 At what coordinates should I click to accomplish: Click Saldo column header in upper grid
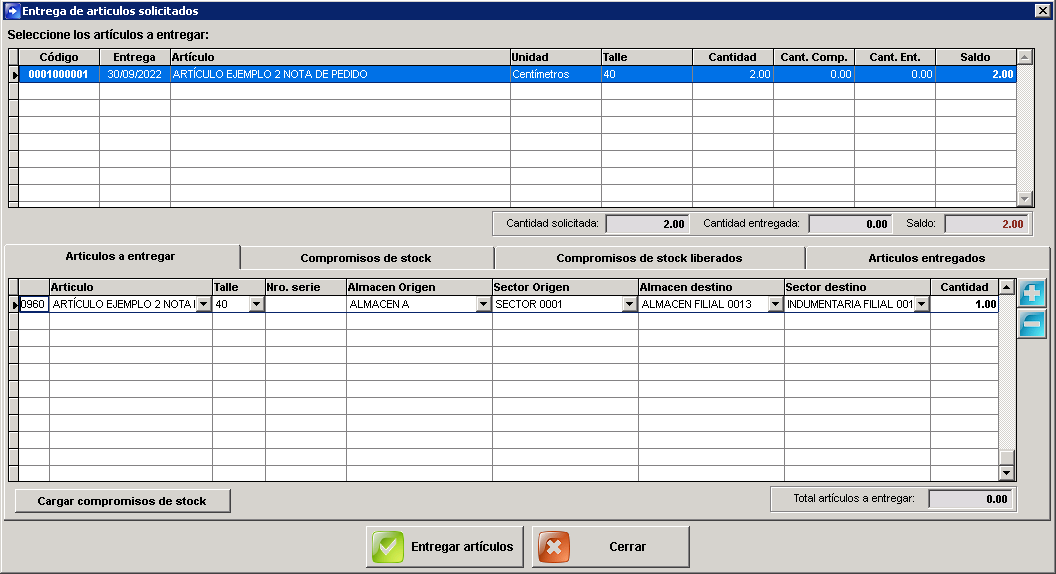(976, 57)
